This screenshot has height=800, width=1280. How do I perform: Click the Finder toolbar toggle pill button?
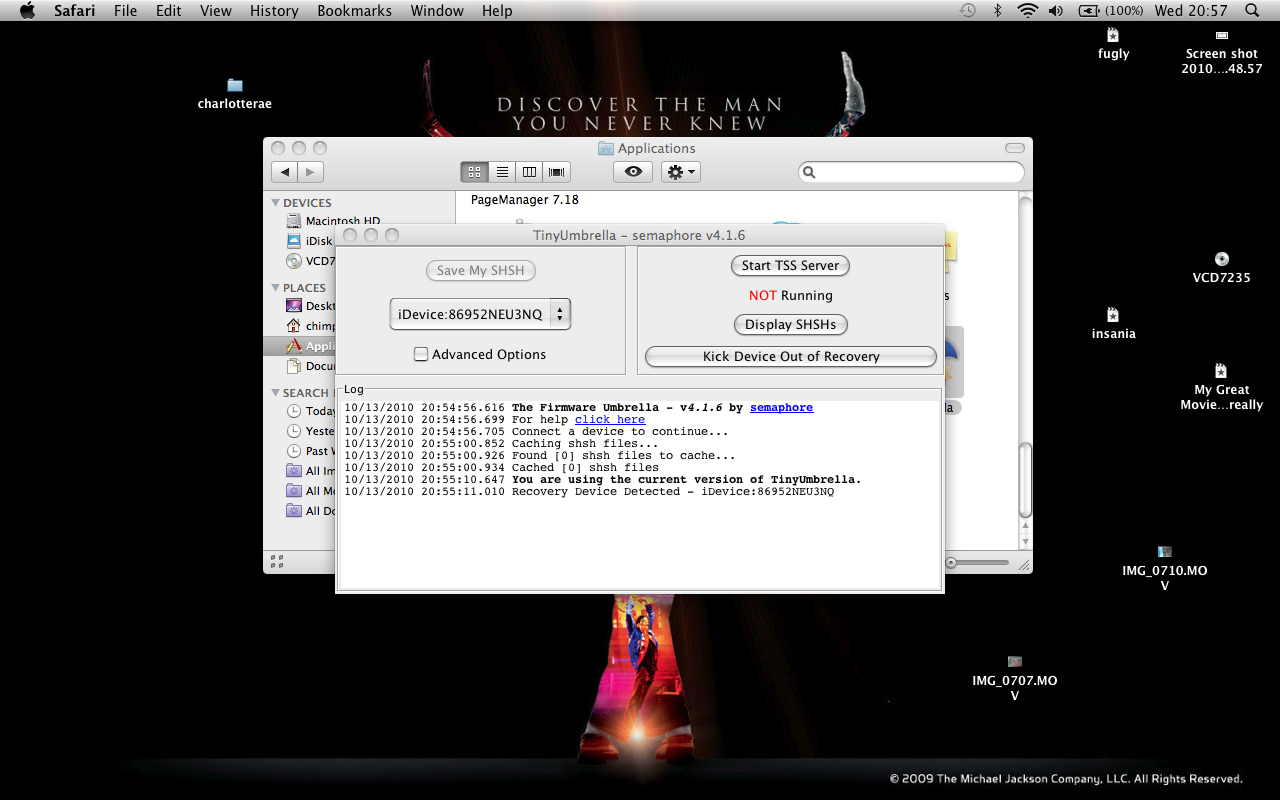click(1015, 148)
